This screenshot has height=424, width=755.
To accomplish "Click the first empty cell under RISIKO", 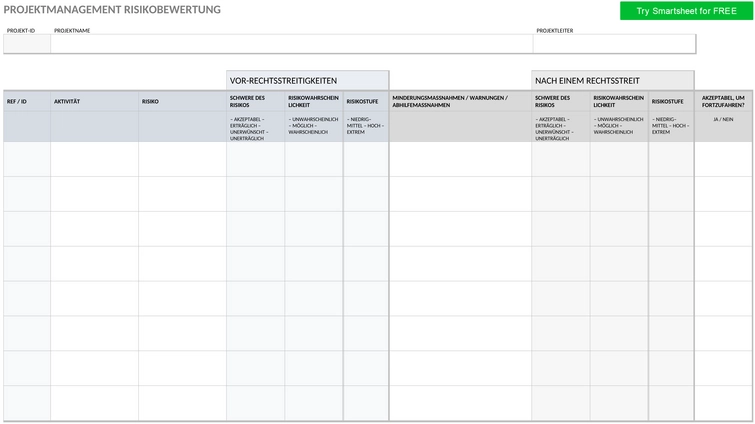I will pyautogui.click(x=182, y=159).
